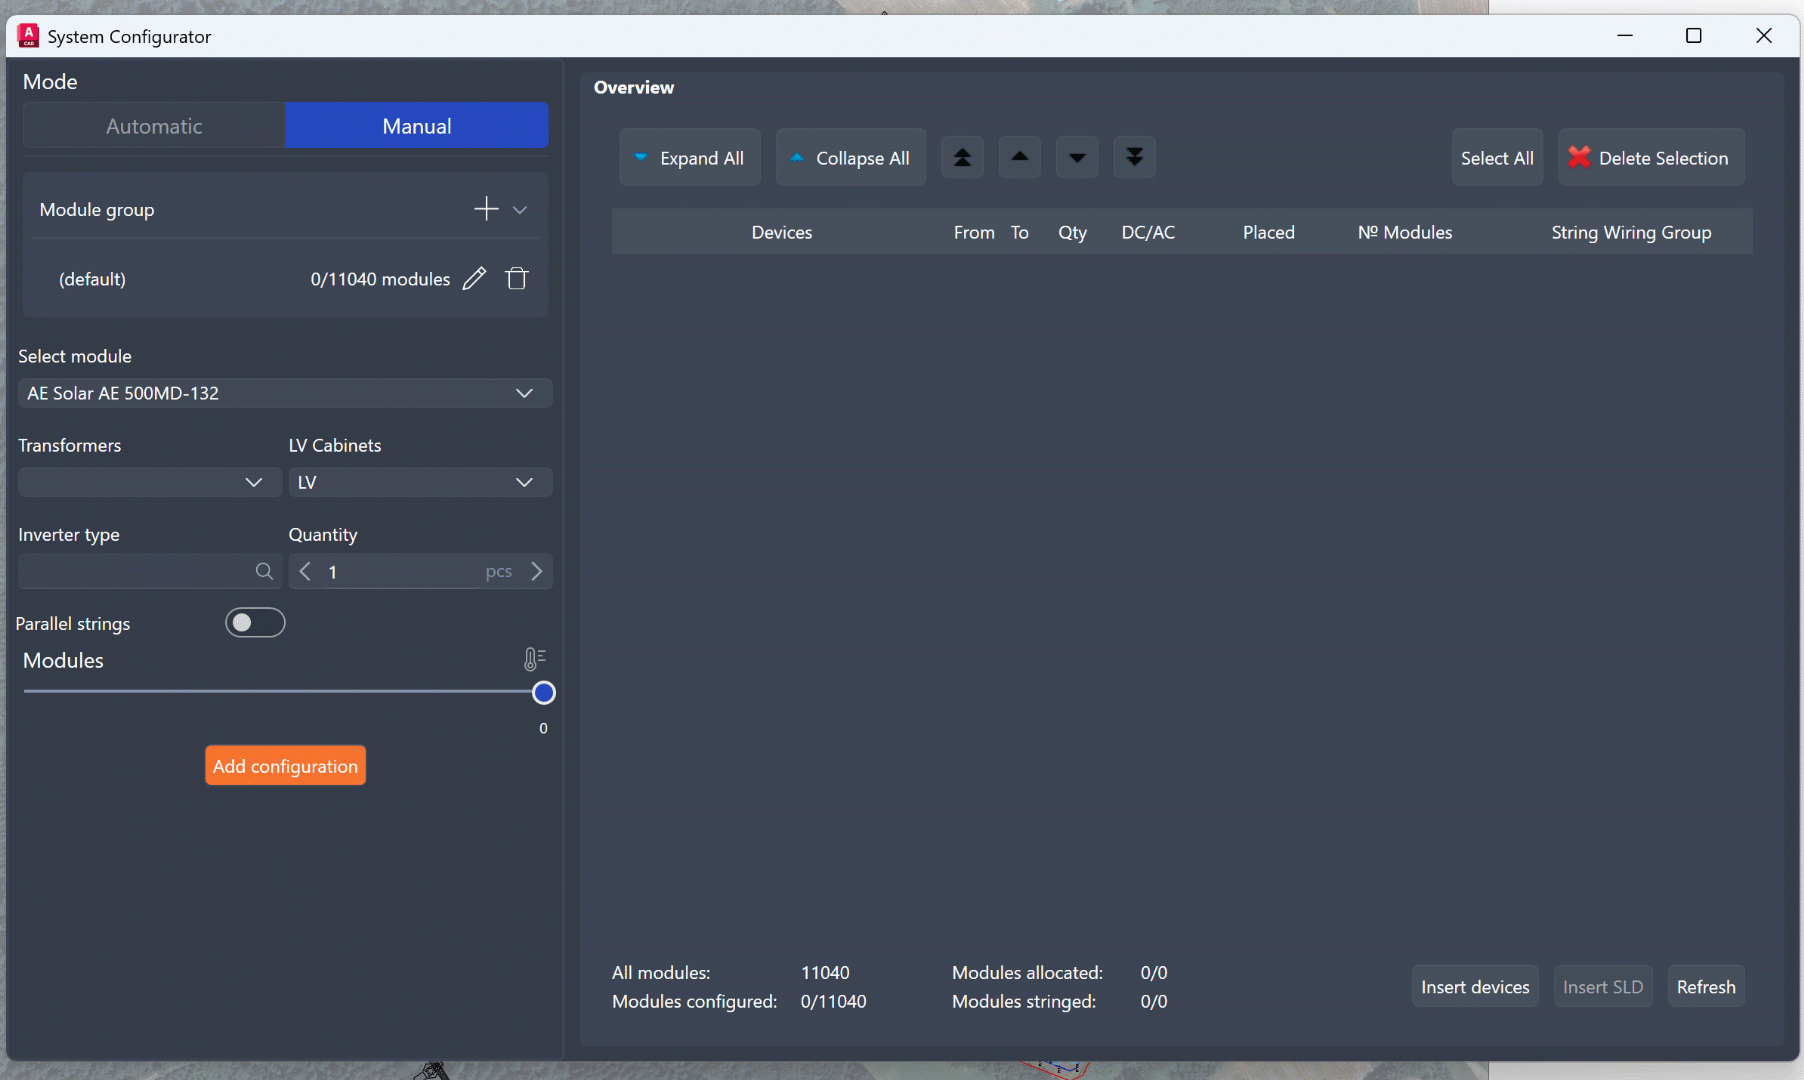Image resolution: width=1804 pixels, height=1080 pixels.
Task: Move selection down one arrow
Action: click(1077, 158)
